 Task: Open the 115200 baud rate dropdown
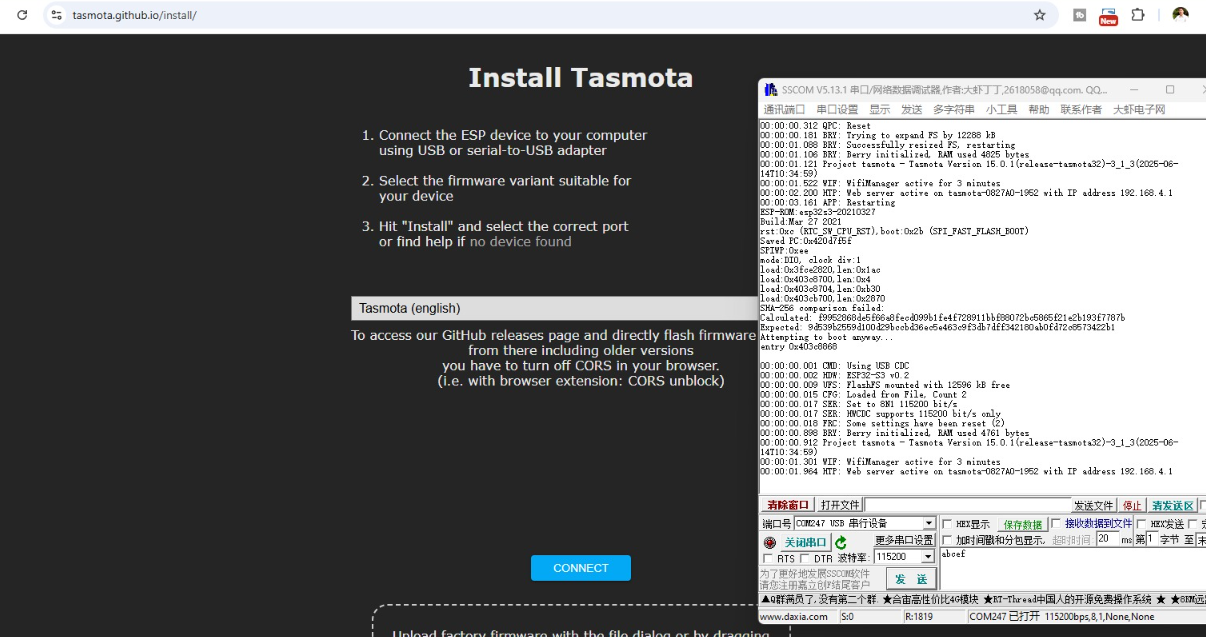pyautogui.click(x=927, y=557)
